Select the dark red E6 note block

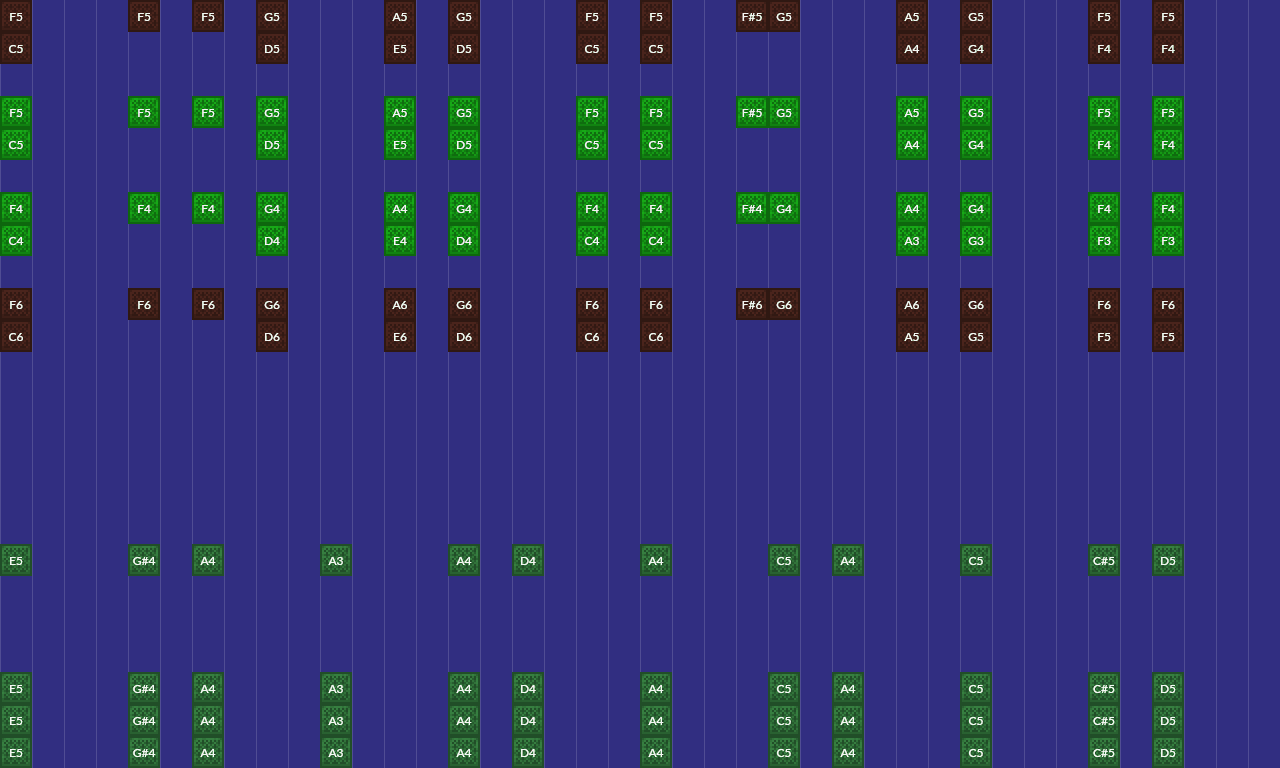point(400,336)
